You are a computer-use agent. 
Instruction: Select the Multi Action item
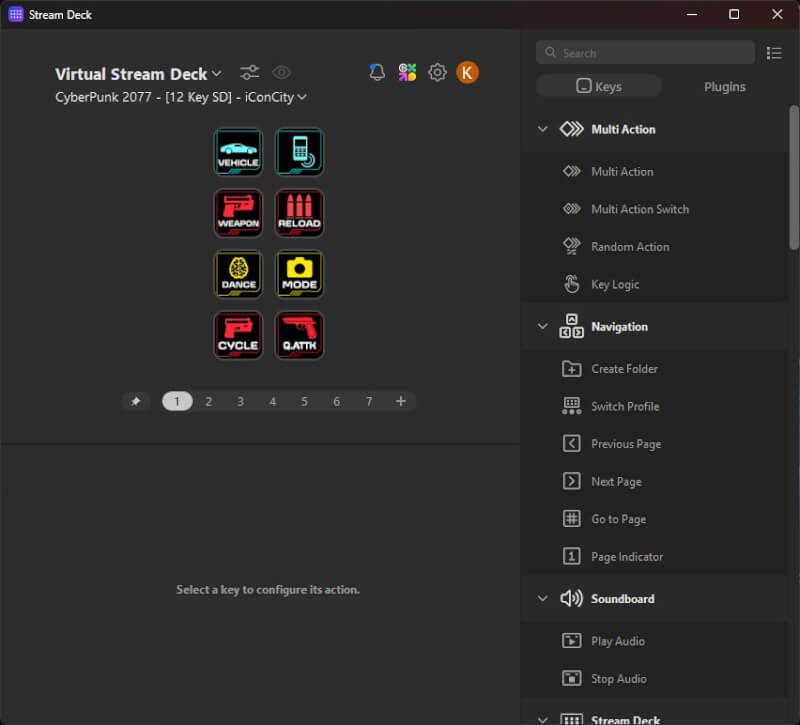pyautogui.click(x=655, y=171)
